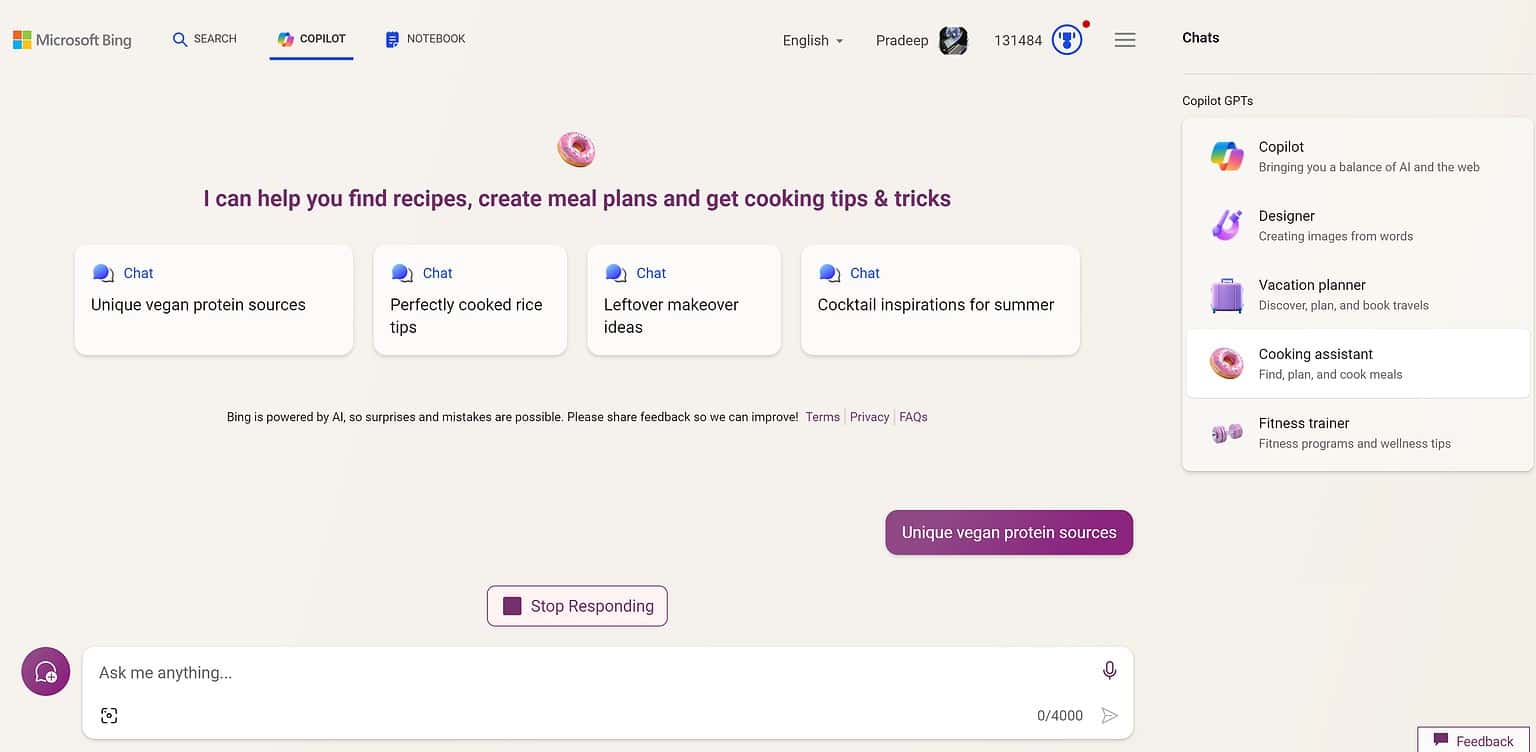
Task: Click the 'Copilot GPTs' section label
Action: point(1217,101)
